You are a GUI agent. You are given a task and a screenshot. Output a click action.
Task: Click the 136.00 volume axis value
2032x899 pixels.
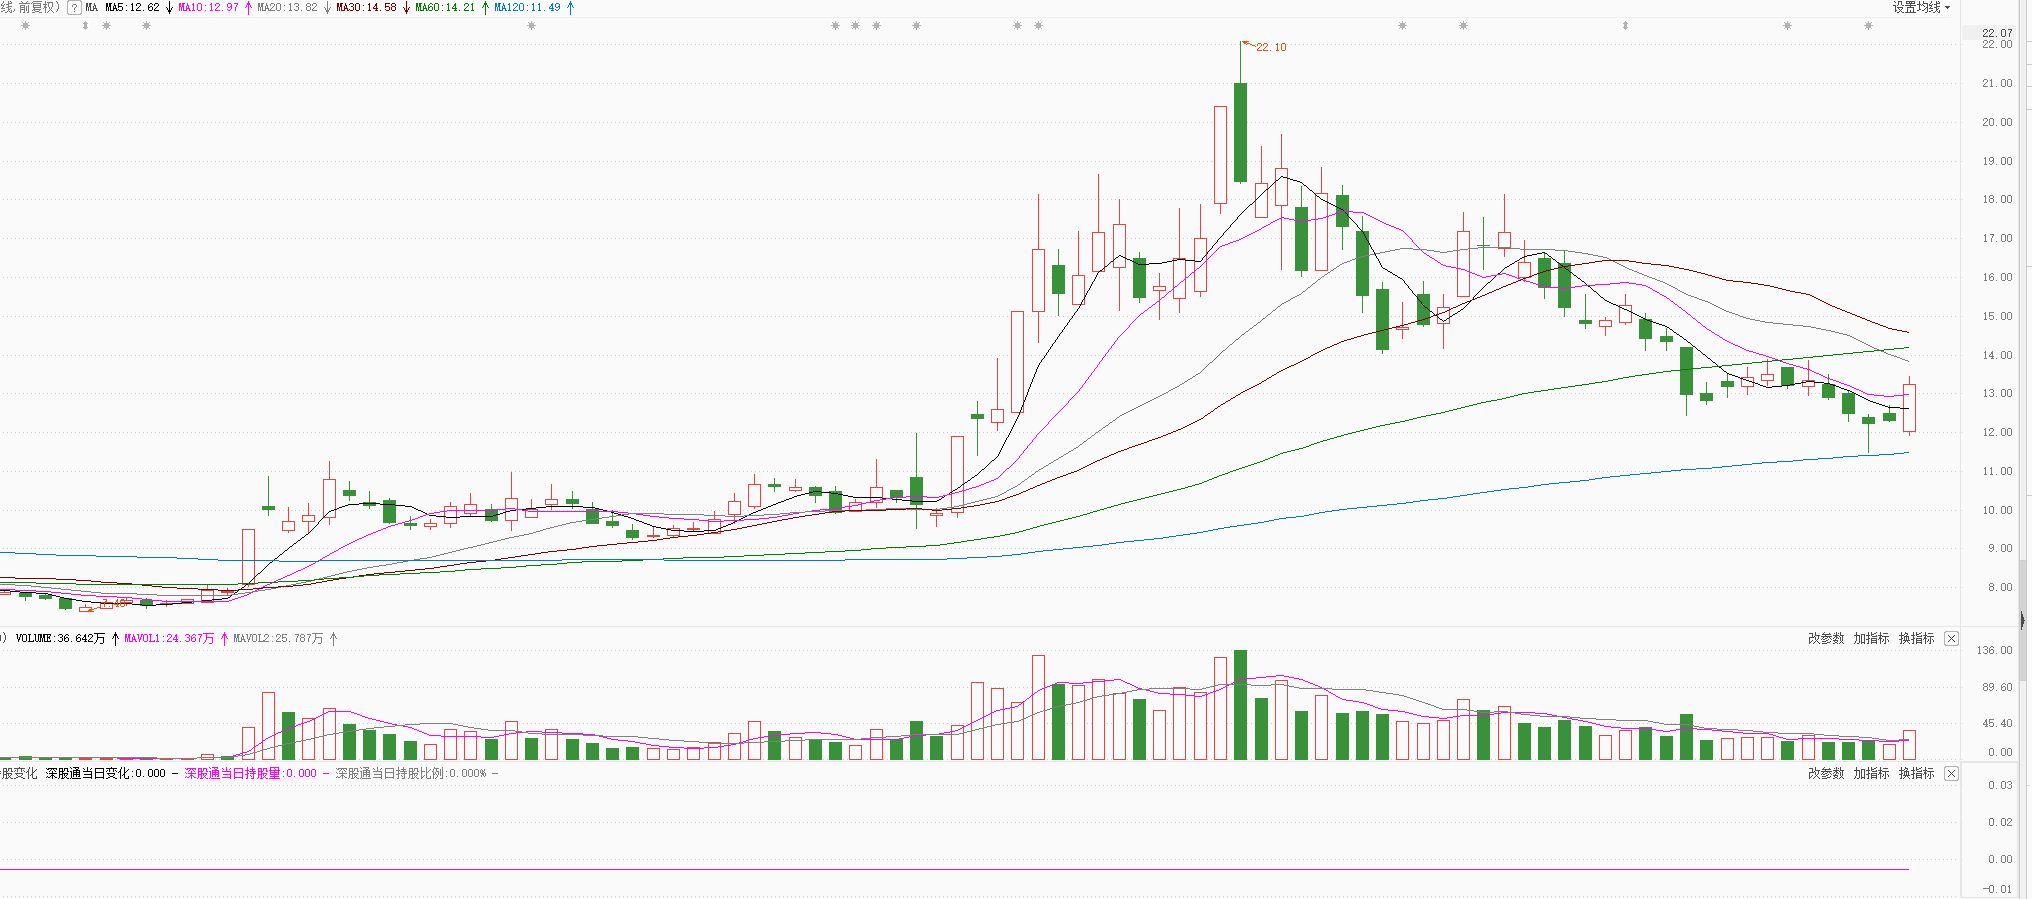1994,650
